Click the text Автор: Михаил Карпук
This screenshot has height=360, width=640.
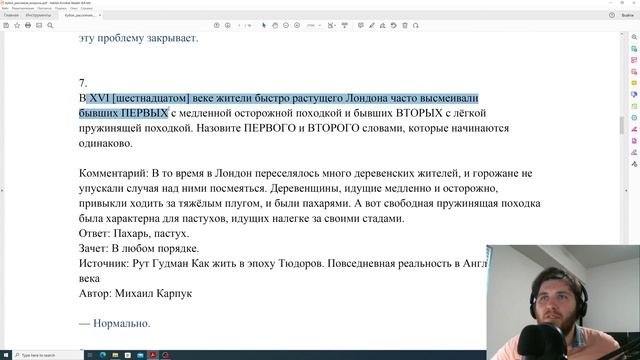[x=136, y=293]
